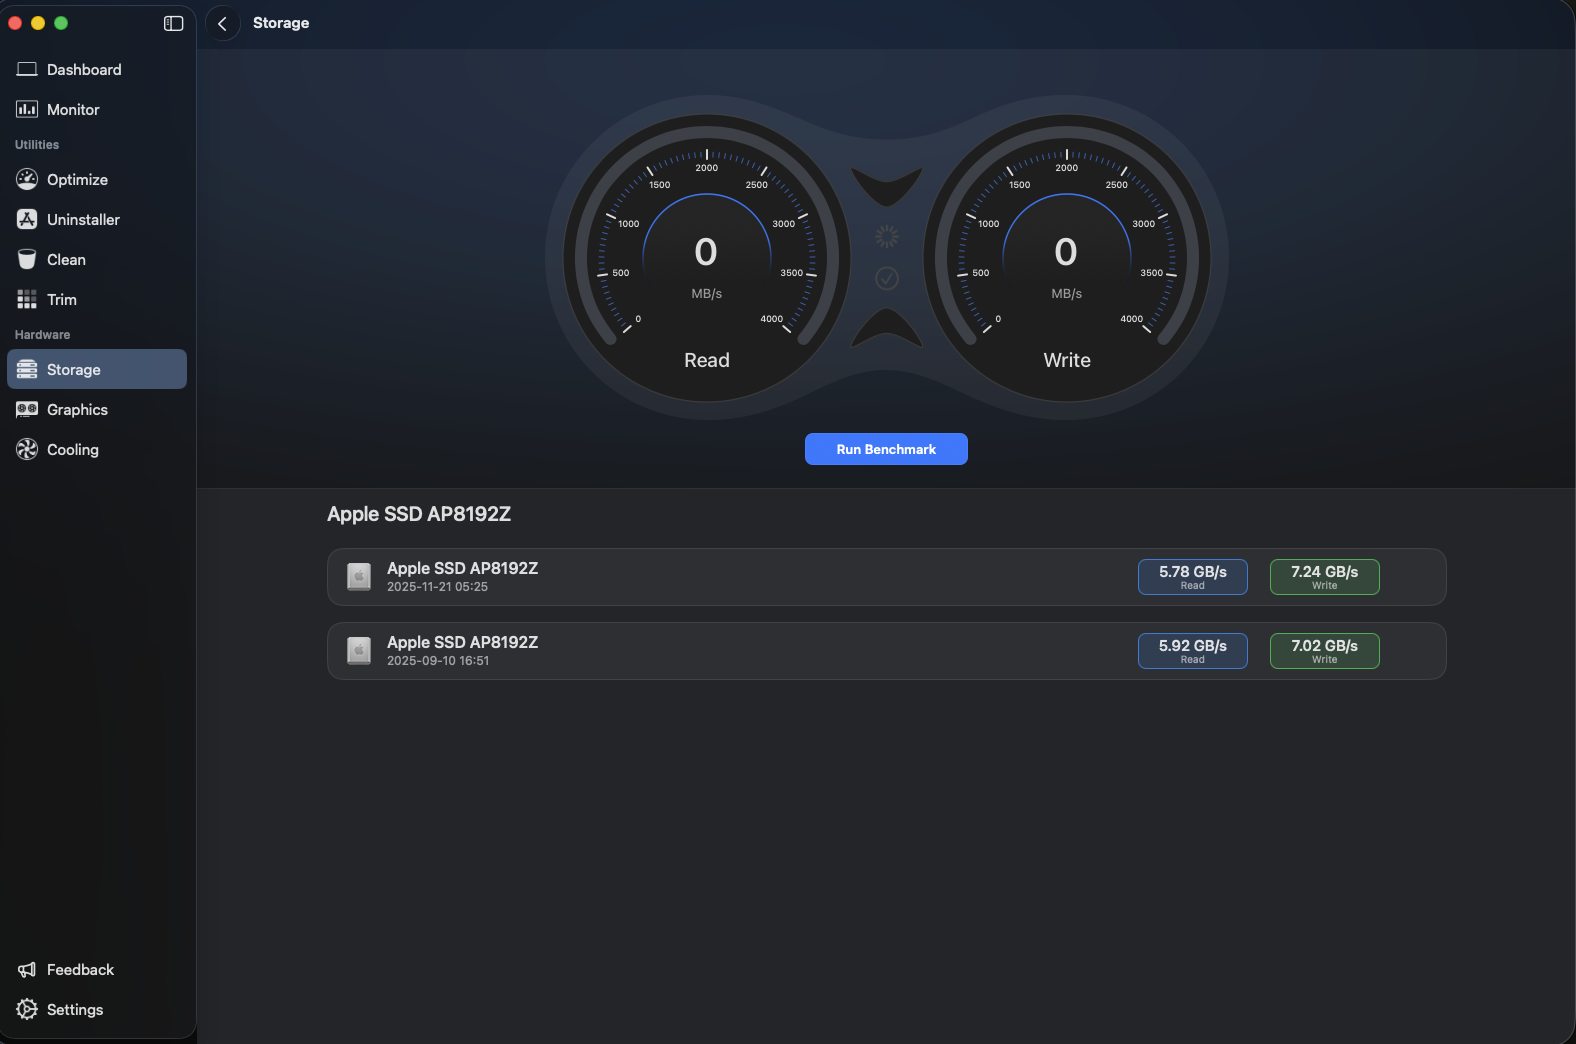Toggle the sidebar panel icon
Viewport: 1576px width, 1044px height.
click(173, 23)
